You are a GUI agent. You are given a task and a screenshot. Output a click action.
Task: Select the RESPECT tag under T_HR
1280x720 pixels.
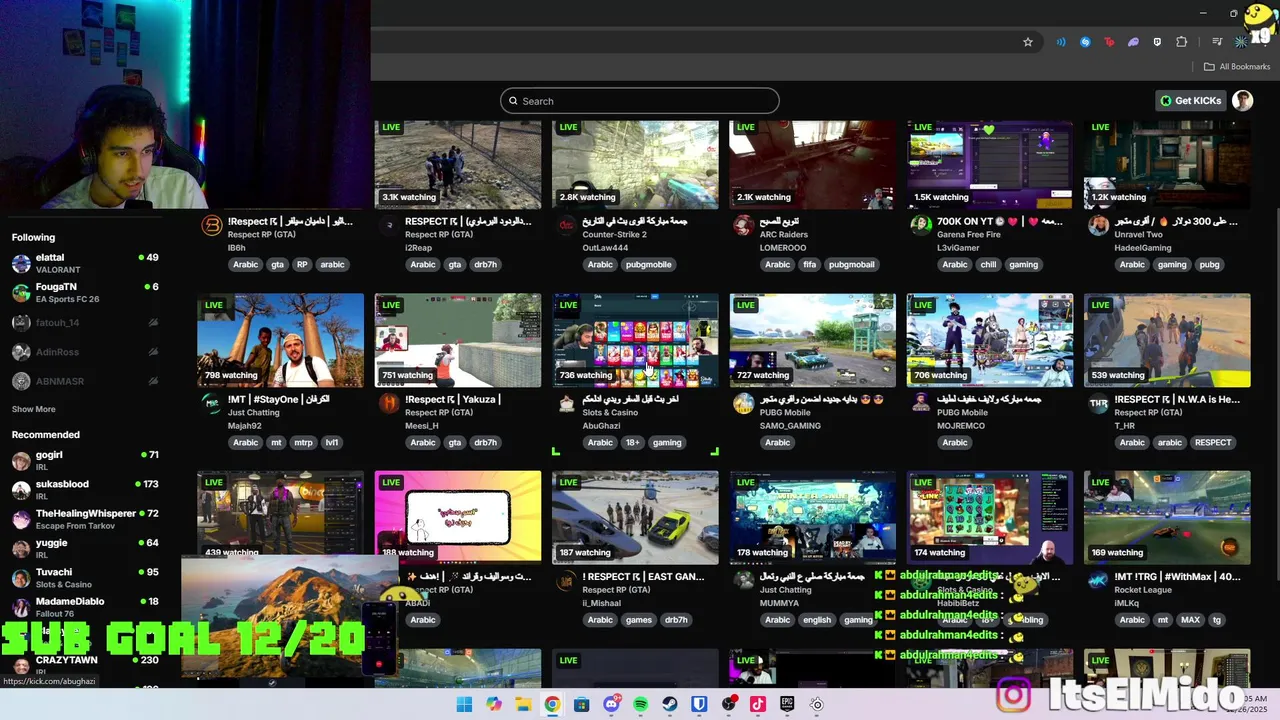pos(1213,443)
